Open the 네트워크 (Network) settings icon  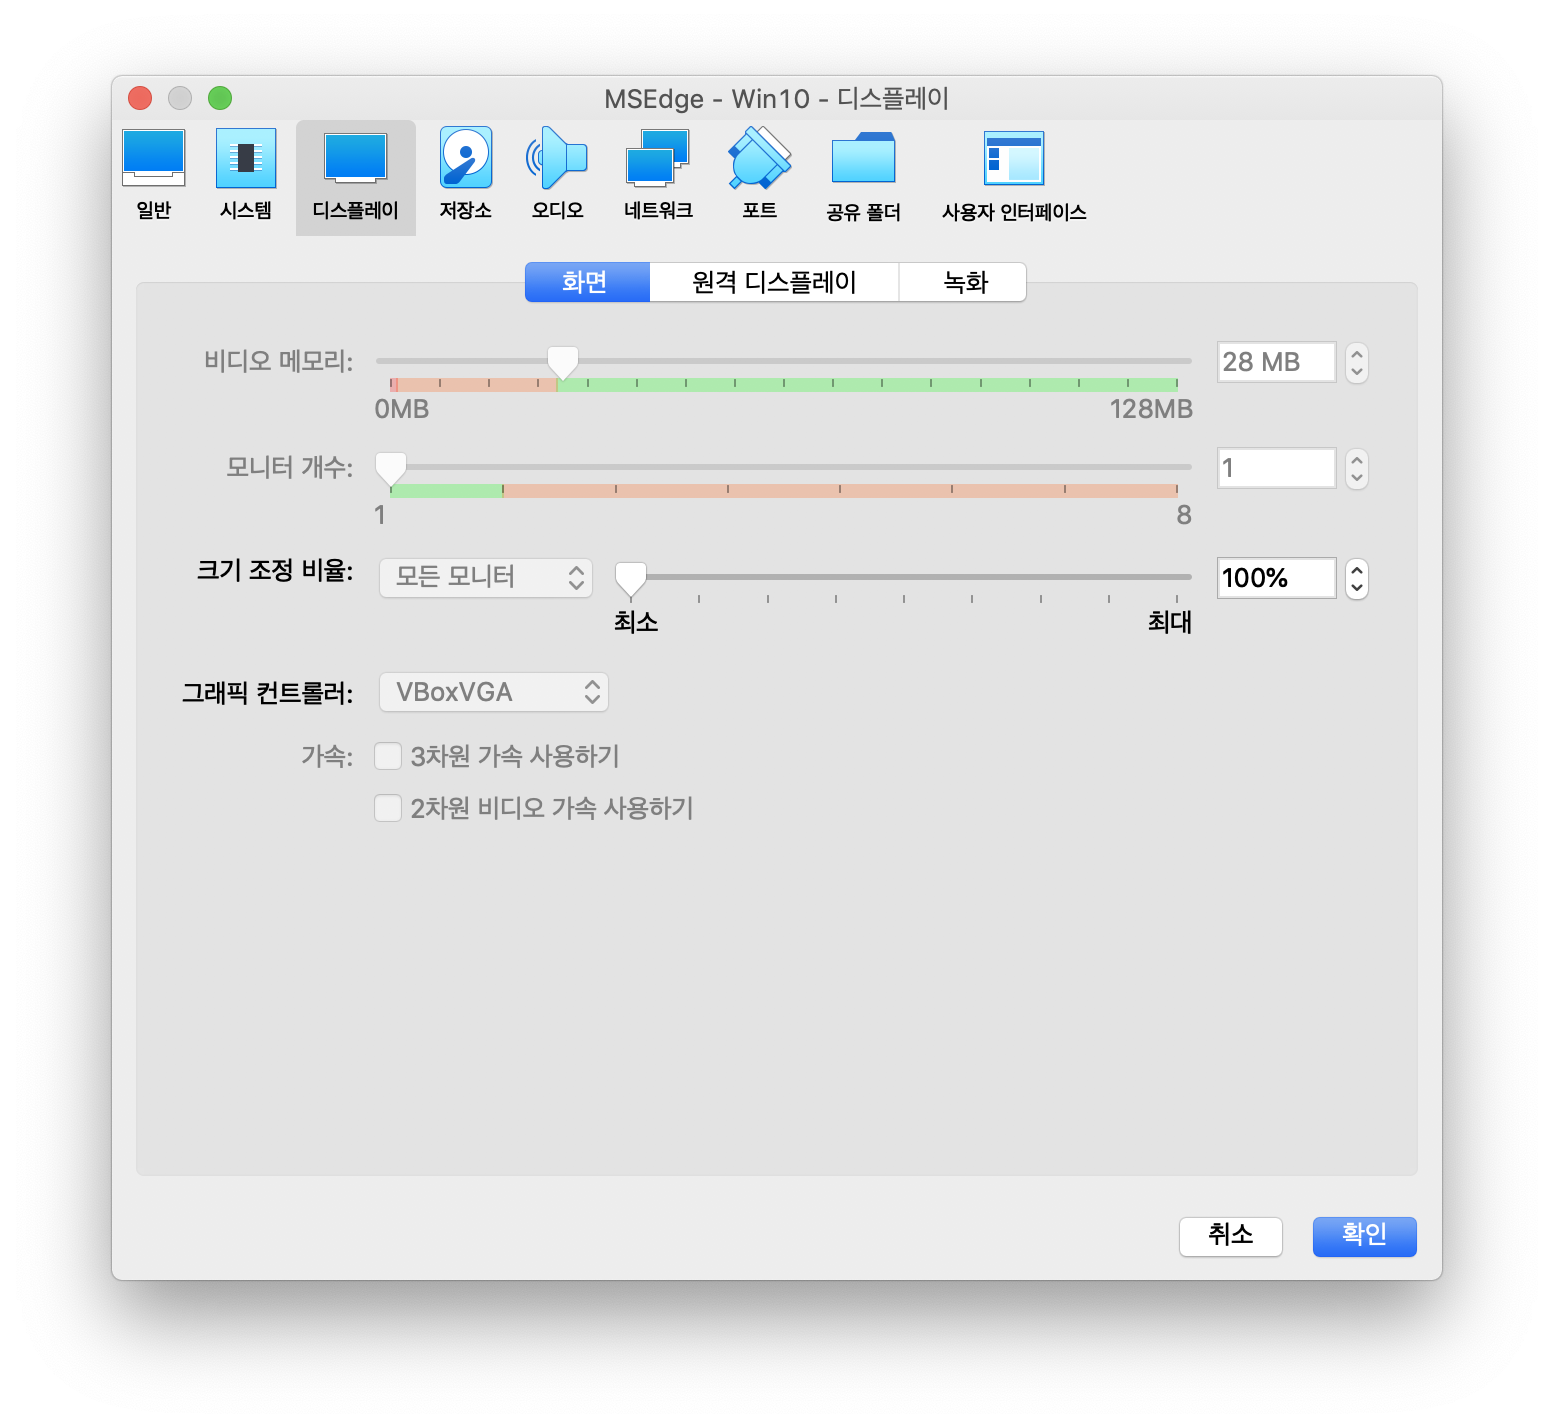coord(658,160)
